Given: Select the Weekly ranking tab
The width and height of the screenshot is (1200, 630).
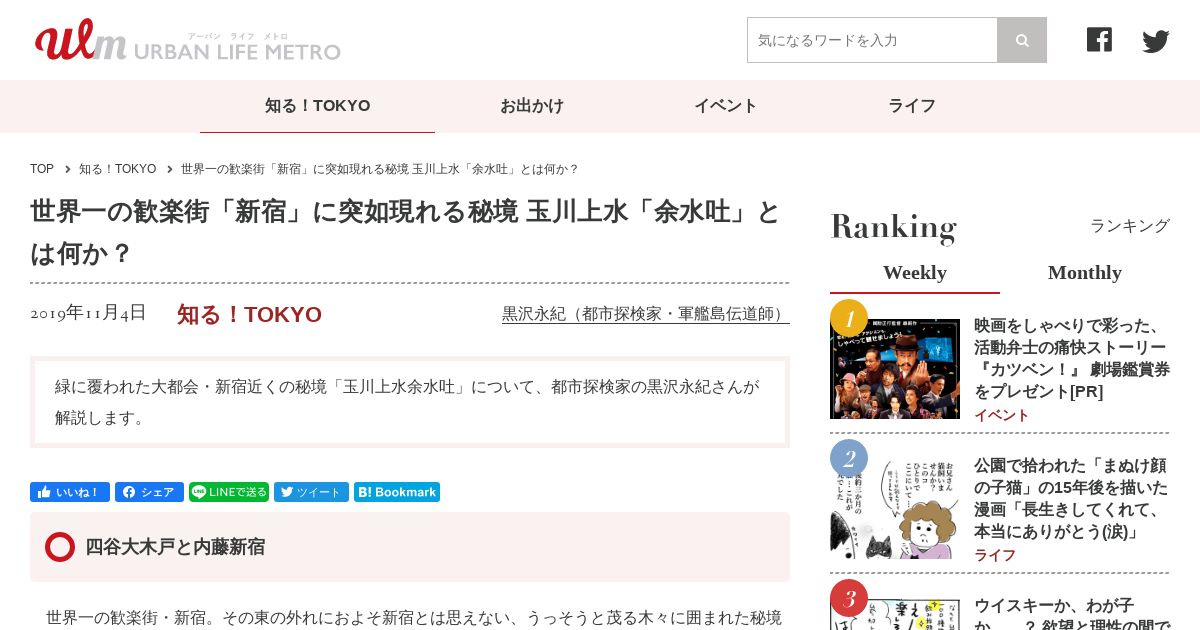Looking at the screenshot, I should coord(915,273).
